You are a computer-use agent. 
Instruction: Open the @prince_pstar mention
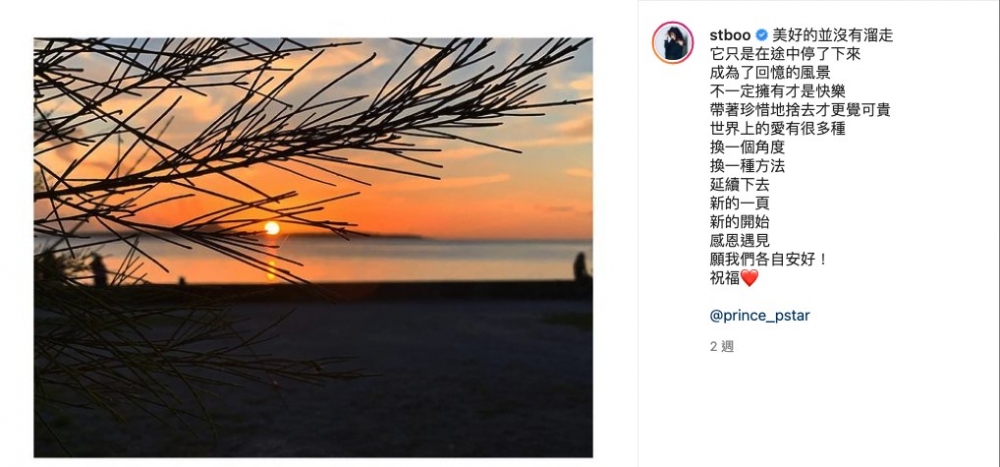760,315
